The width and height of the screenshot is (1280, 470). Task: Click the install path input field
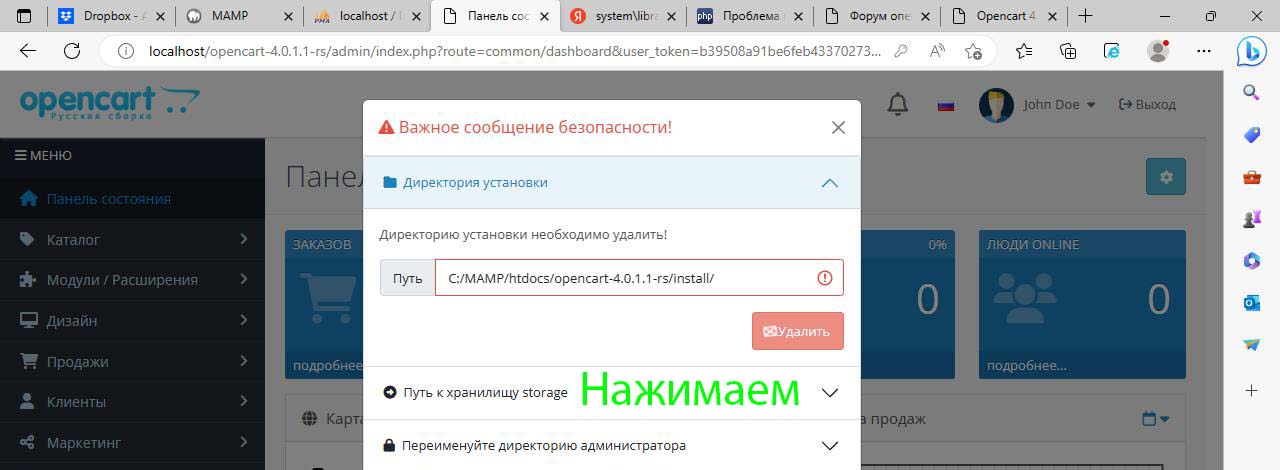[625, 278]
